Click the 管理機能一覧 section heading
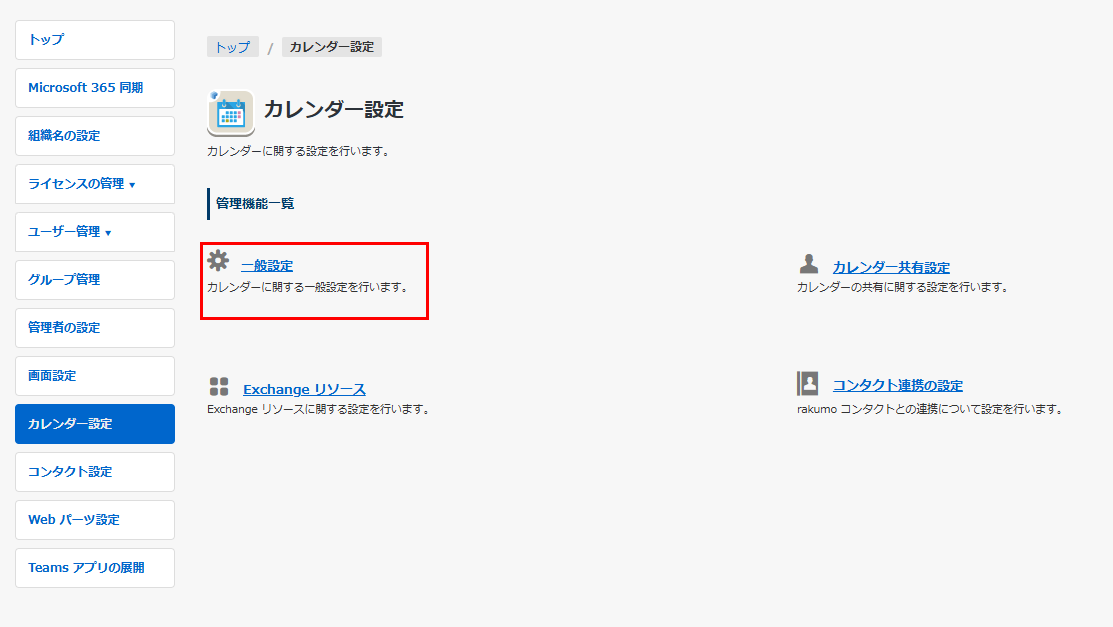The height and width of the screenshot is (627, 1113). click(x=255, y=204)
